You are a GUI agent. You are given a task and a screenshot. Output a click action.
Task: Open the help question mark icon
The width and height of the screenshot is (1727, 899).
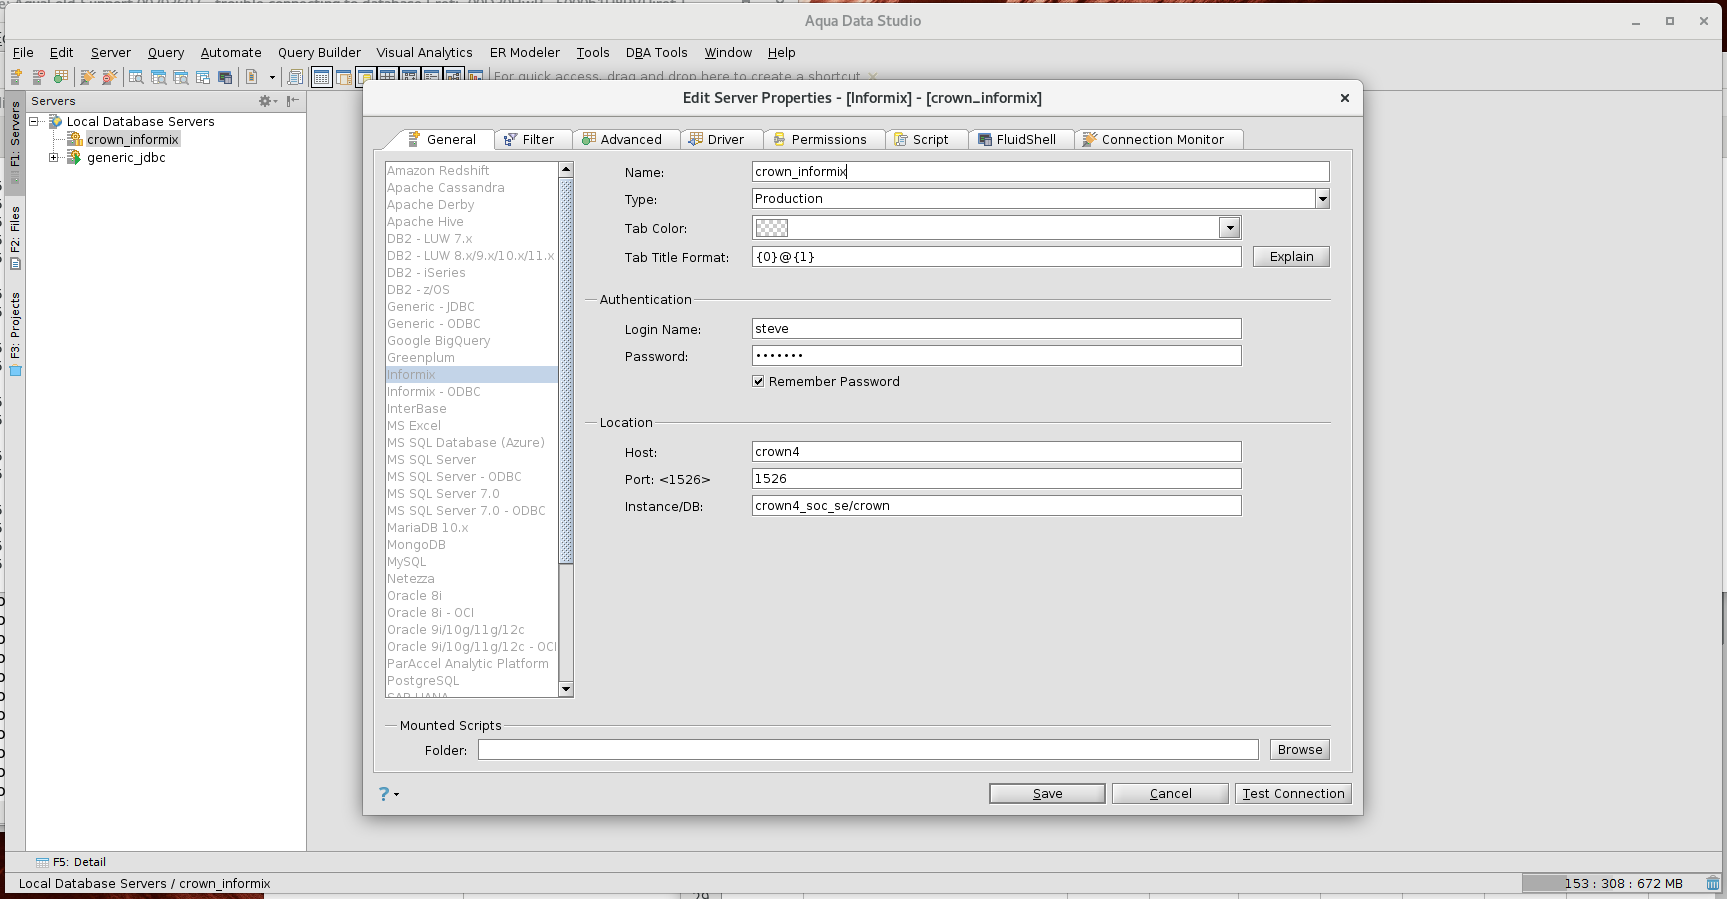point(384,794)
